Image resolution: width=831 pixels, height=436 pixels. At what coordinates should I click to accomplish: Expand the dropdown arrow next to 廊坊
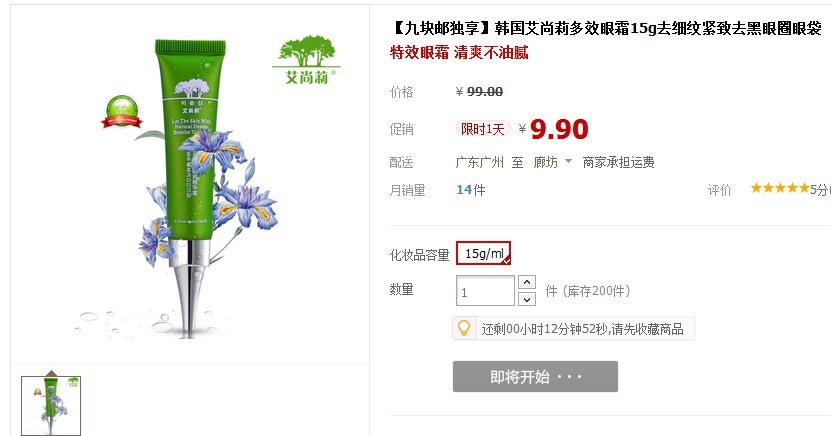pyautogui.click(x=568, y=161)
